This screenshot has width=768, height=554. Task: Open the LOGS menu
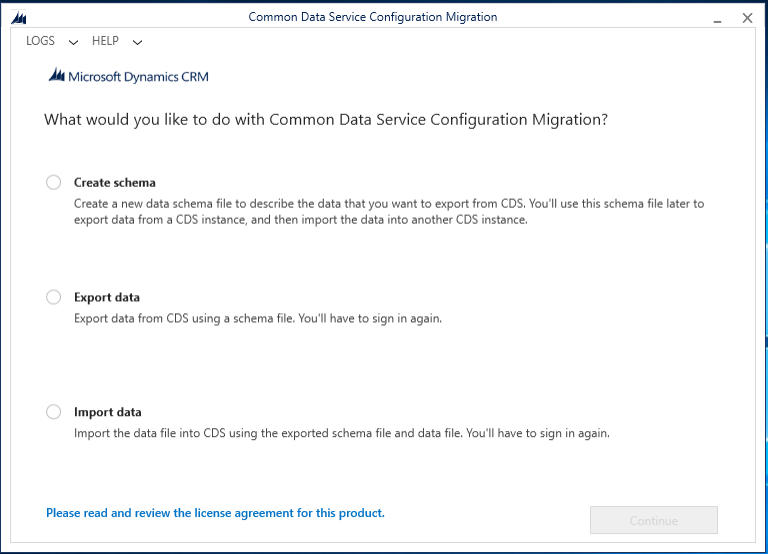coord(40,41)
